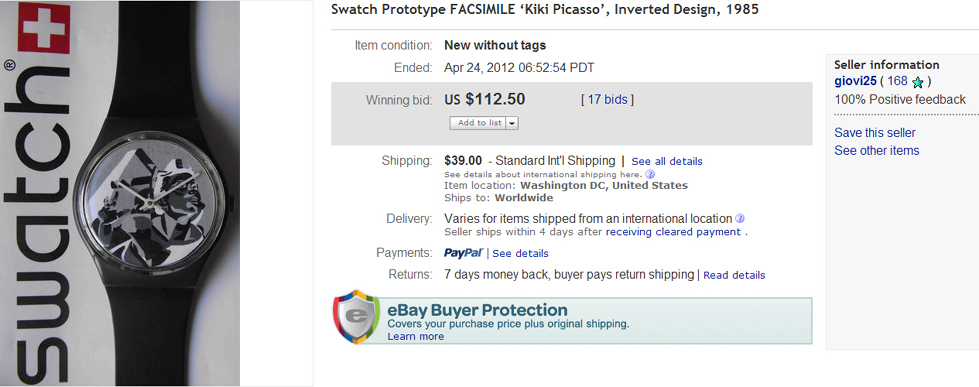The width and height of the screenshot is (979, 387).
Task: Click Save this seller
Action: [875, 132]
